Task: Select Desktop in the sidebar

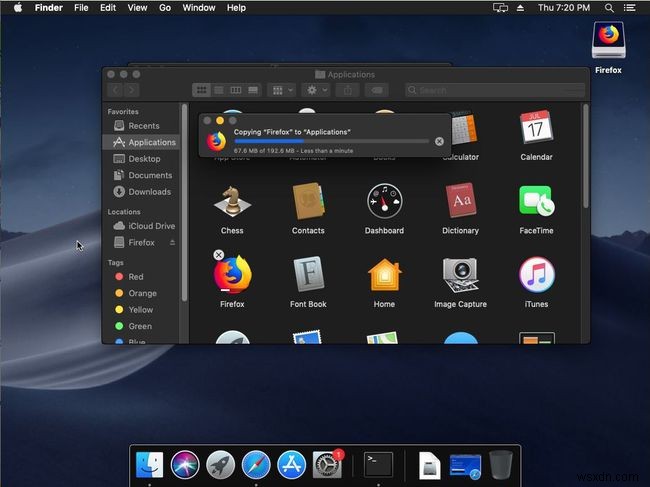Action: (141, 159)
